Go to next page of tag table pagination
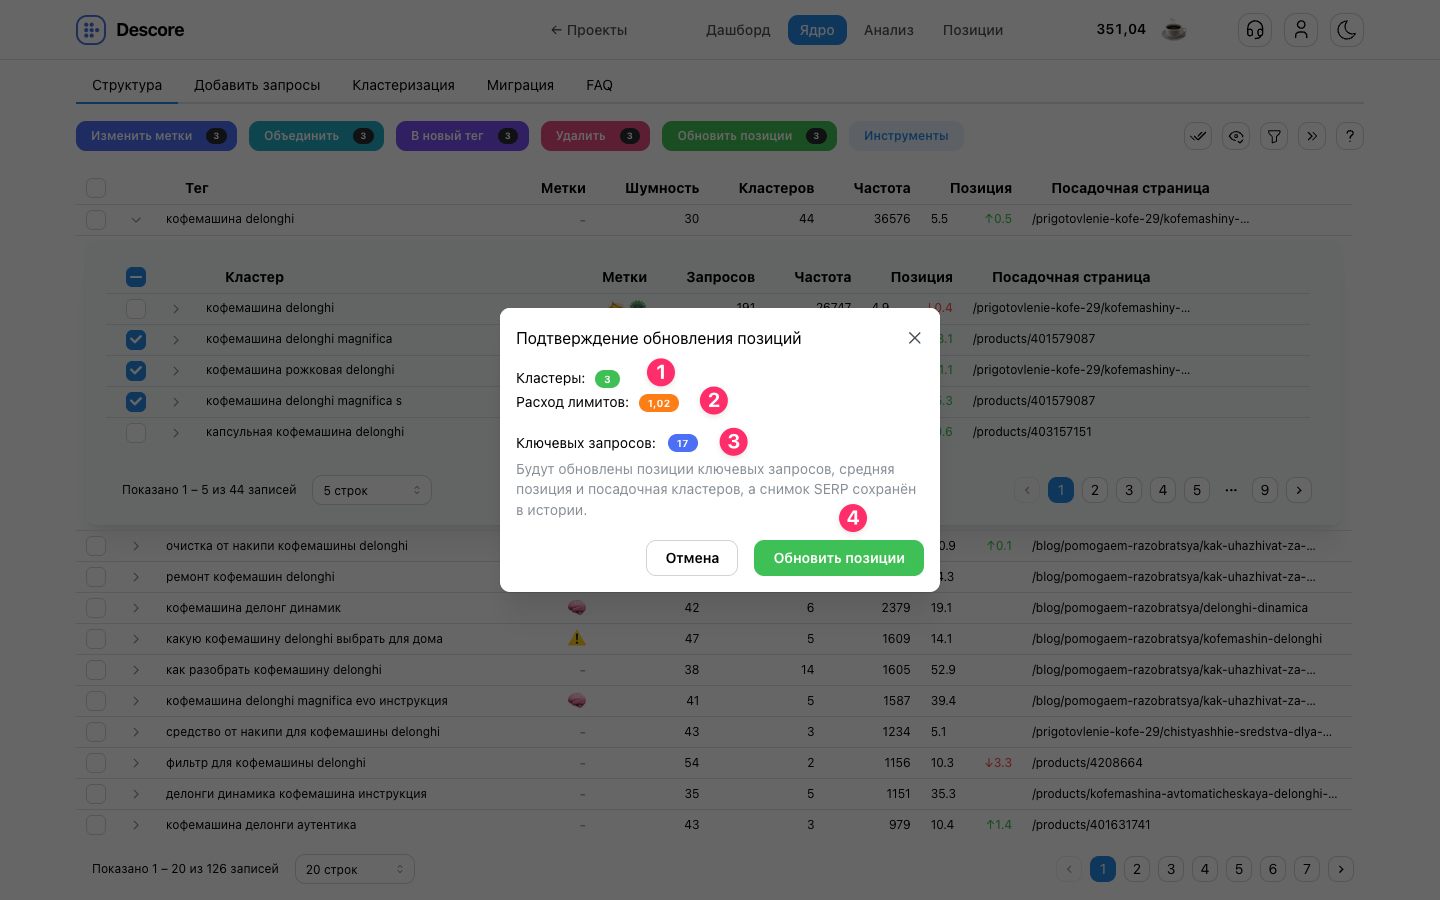Image resolution: width=1440 pixels, height=900 pixels. pyautogui.click(x=1341, y=869)
